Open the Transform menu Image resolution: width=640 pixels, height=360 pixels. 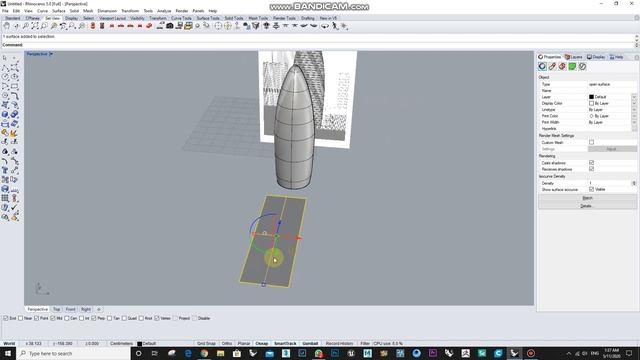(x=130, y=11)
